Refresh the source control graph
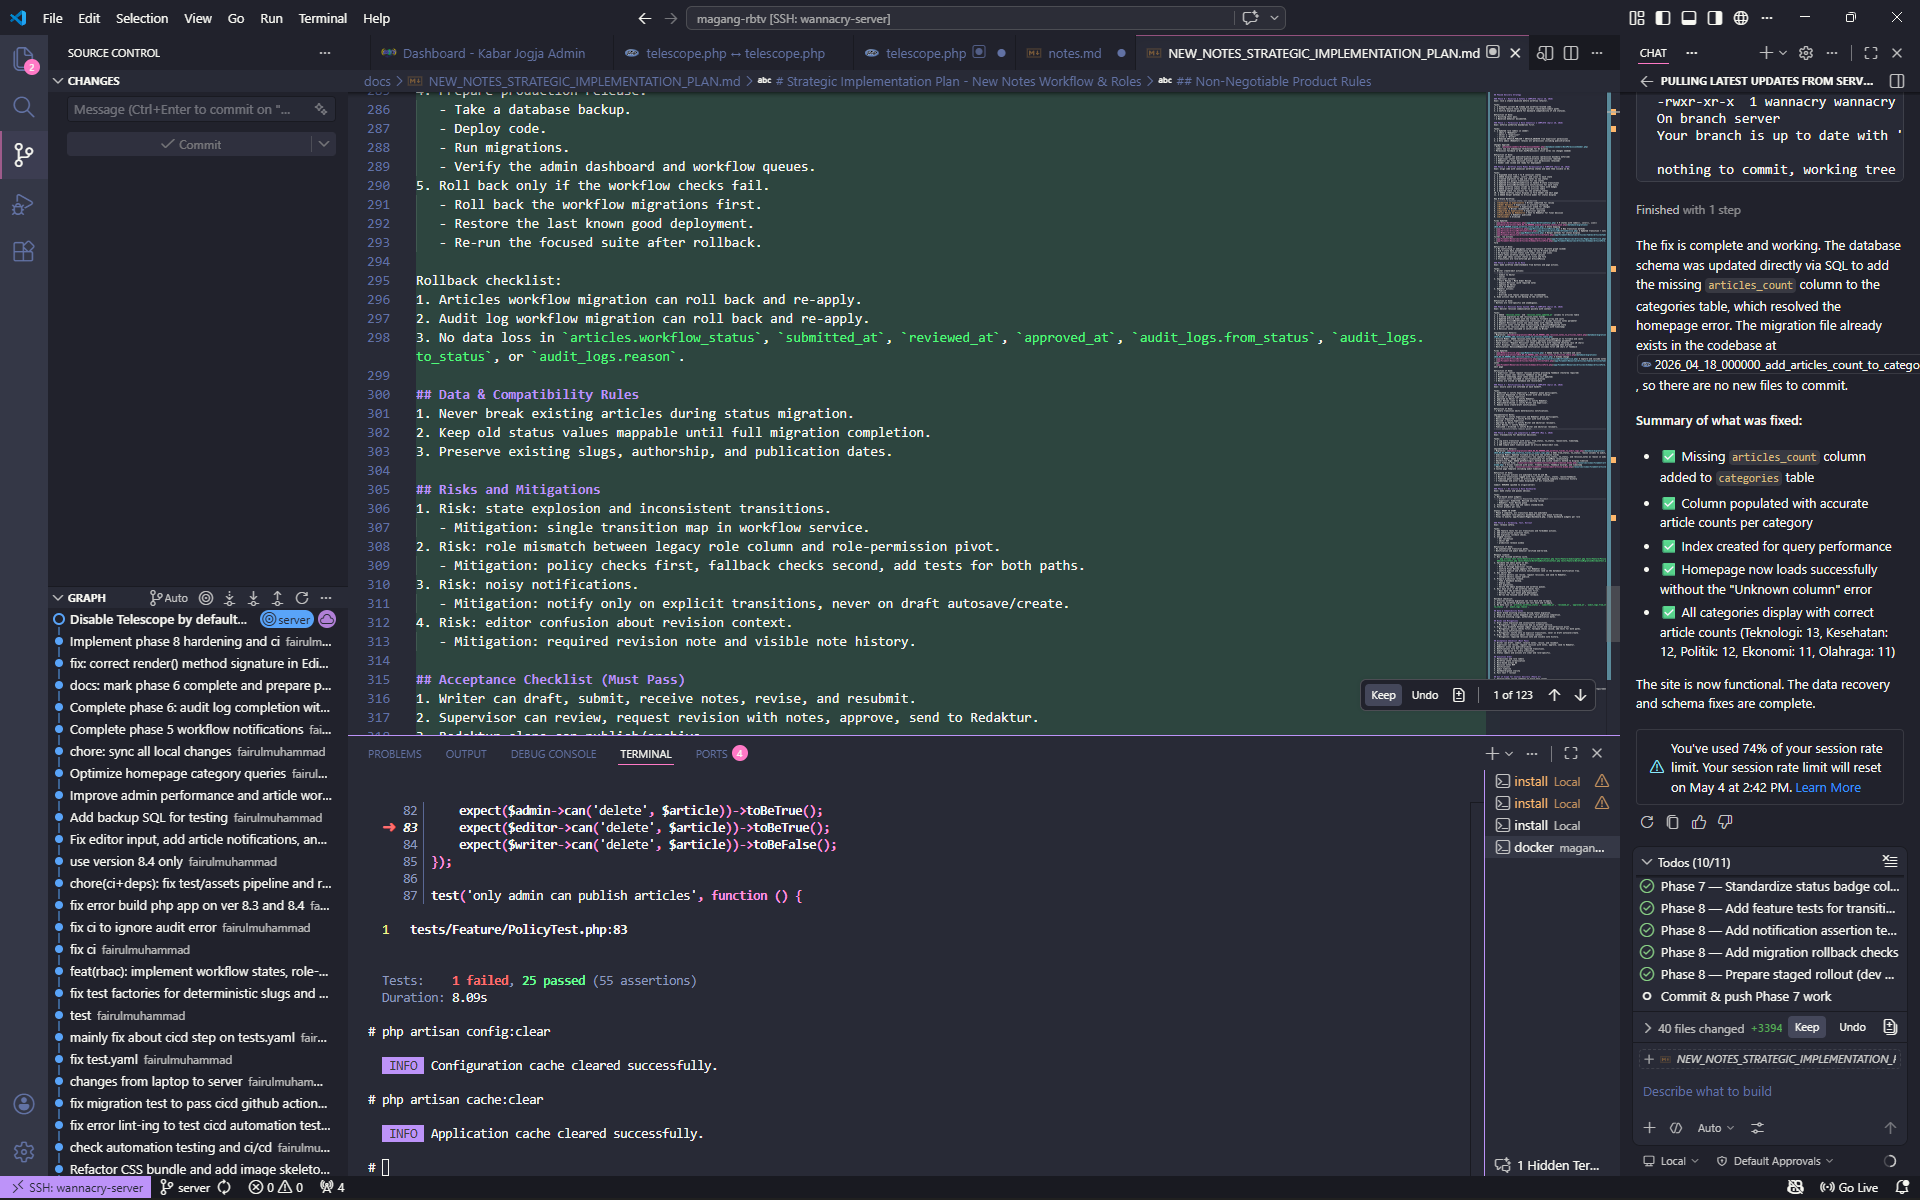The height and width of the screenshot is (1200, 1920). pos(302,598)
